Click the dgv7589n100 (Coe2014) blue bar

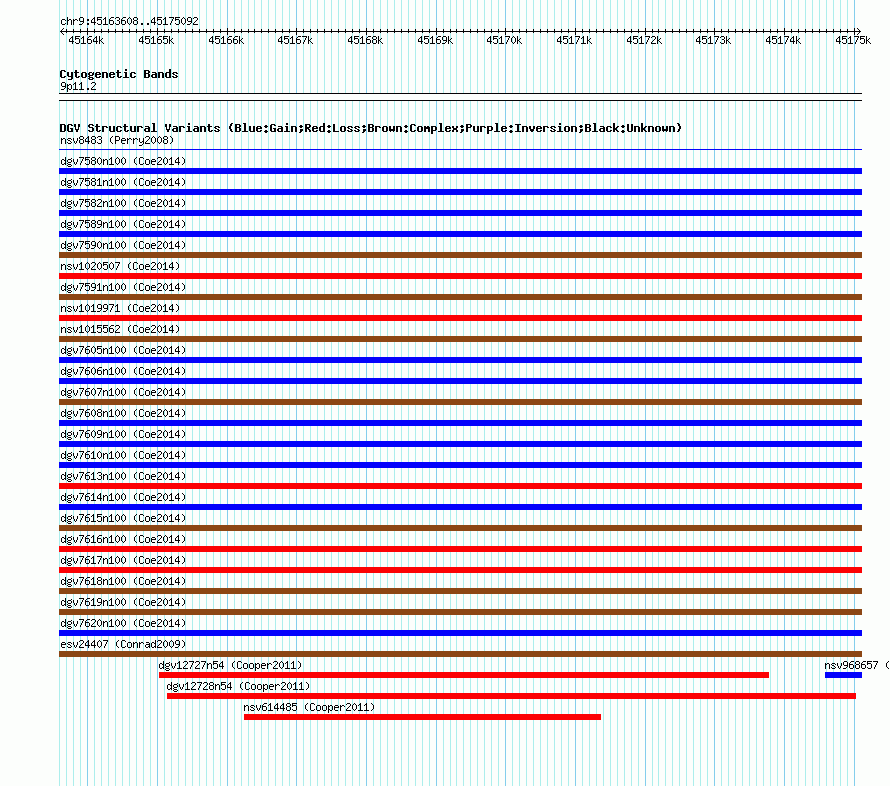coord(460,234)
